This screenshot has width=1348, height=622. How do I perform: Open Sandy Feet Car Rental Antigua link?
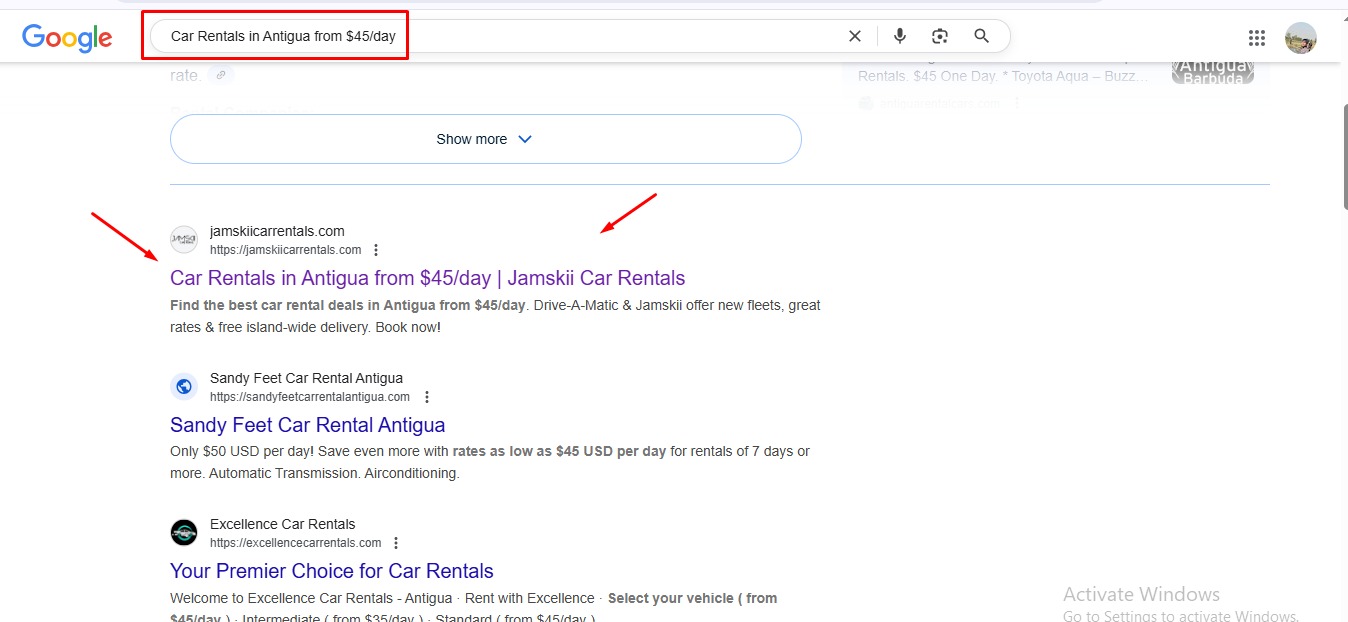coord(307,425)
